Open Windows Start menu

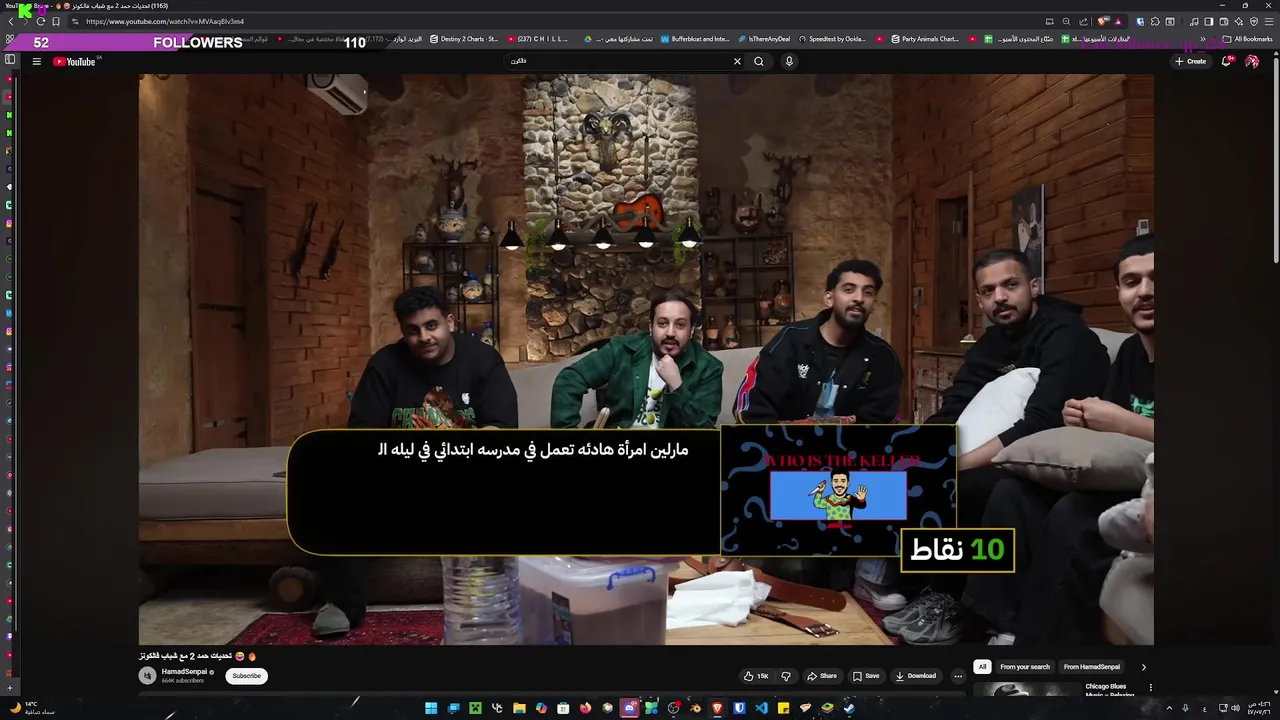[431, 708]
